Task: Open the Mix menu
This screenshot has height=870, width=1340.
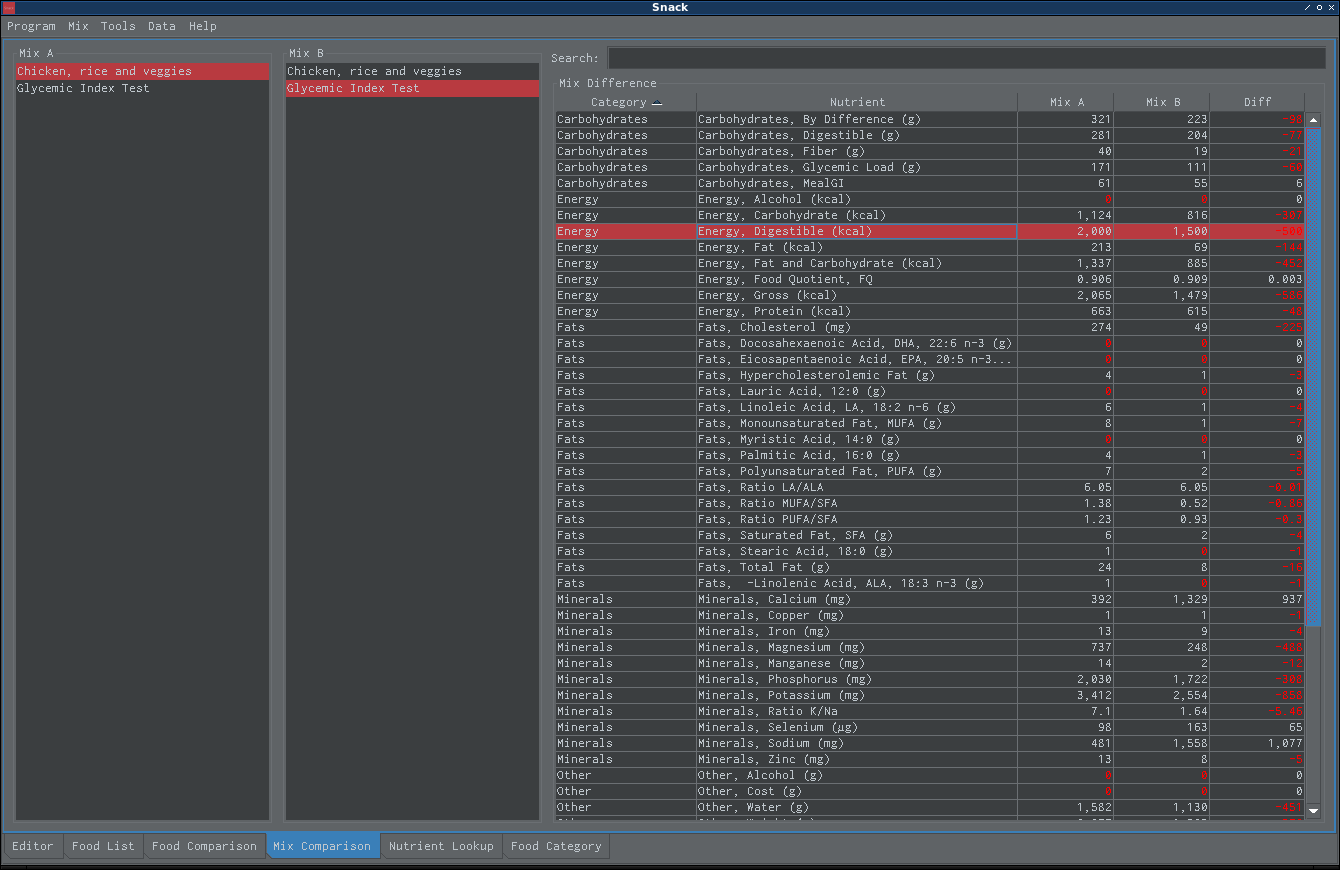Action: 78,26
